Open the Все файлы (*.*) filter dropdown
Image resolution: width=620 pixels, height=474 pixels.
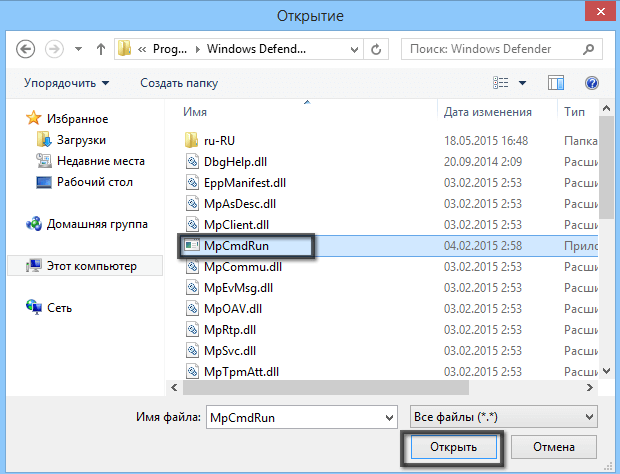coord(504,417)
